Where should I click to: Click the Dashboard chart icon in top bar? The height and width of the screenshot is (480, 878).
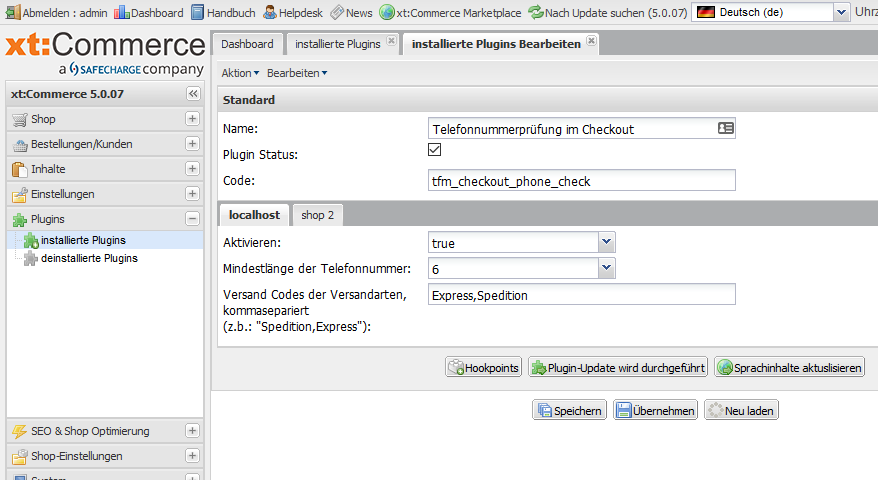pyautogui.click(x=122, y=13)
